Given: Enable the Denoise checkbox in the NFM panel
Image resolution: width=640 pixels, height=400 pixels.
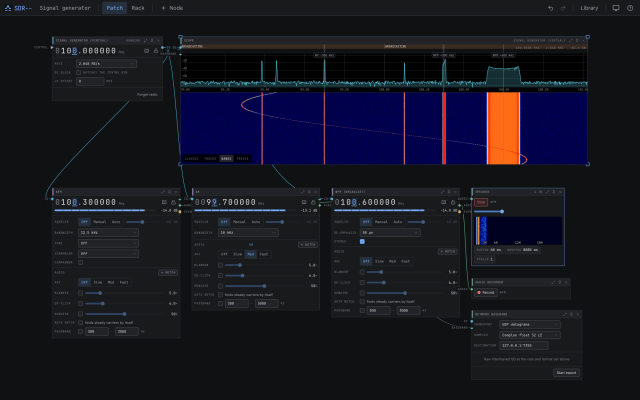Looking at the screenshot, I should tap(80, 314).
